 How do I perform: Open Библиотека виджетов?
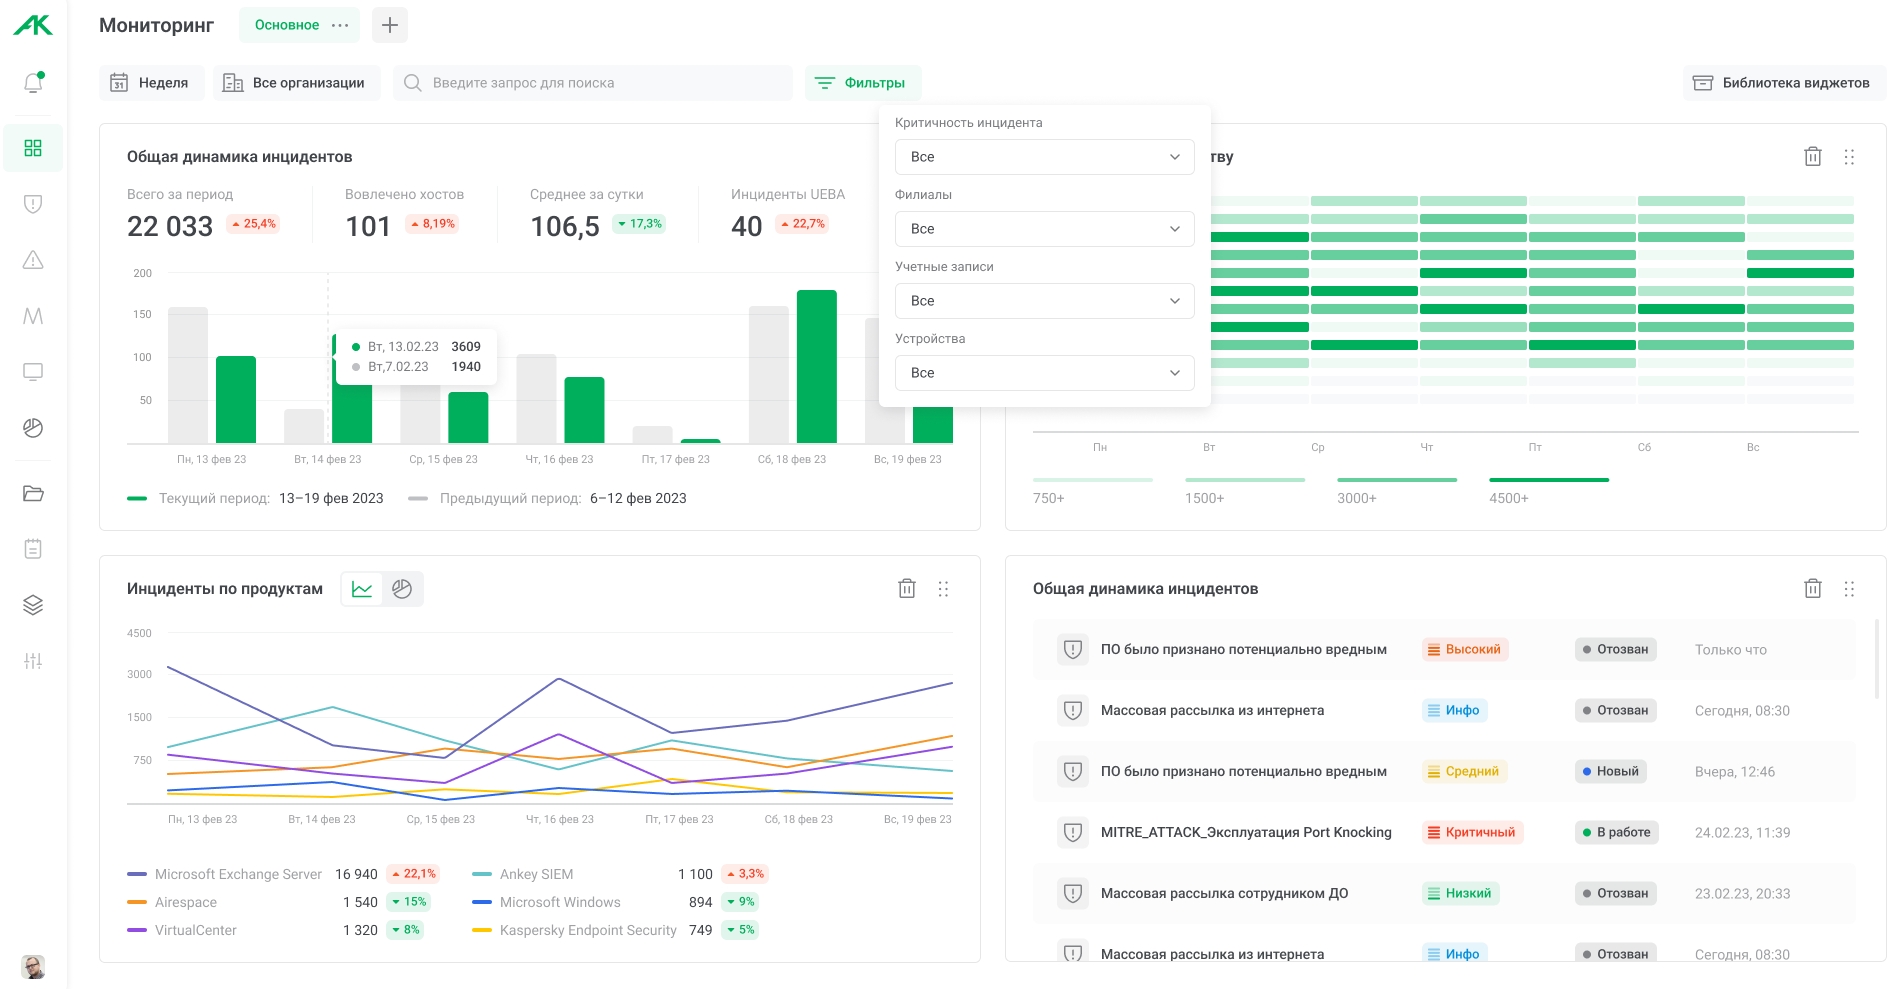1784,83
